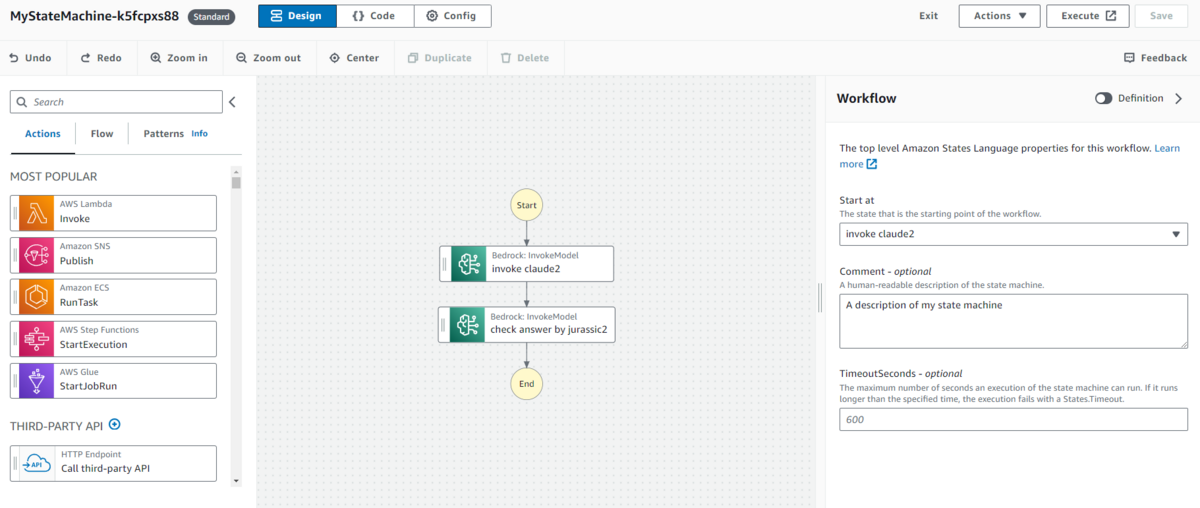Screen dimensions: 1200x508
Task: Click the Amazon SNS Publish icon
Action: tap(38, 255)
